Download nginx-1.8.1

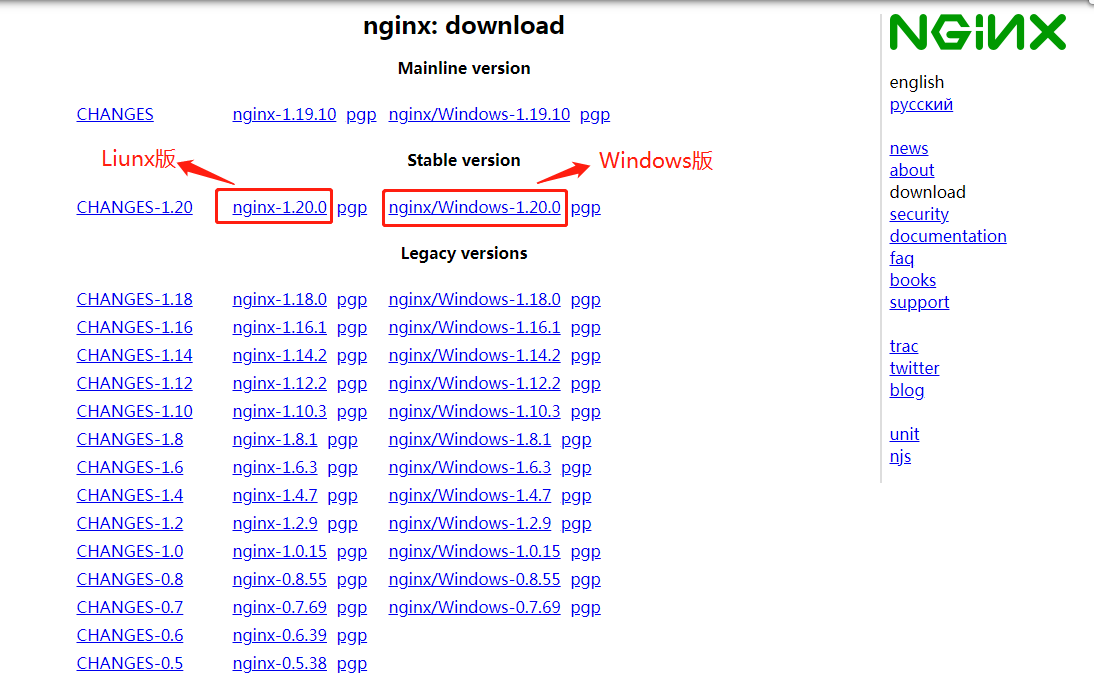click(x=275, y=439)
